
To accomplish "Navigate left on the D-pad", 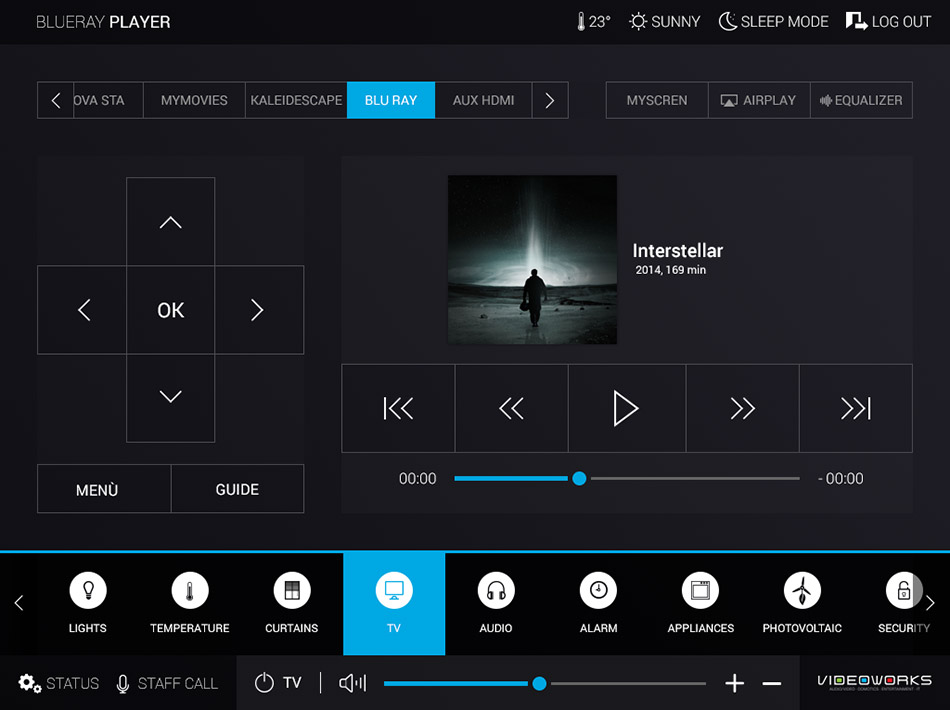I will click(x=82, y=310).
